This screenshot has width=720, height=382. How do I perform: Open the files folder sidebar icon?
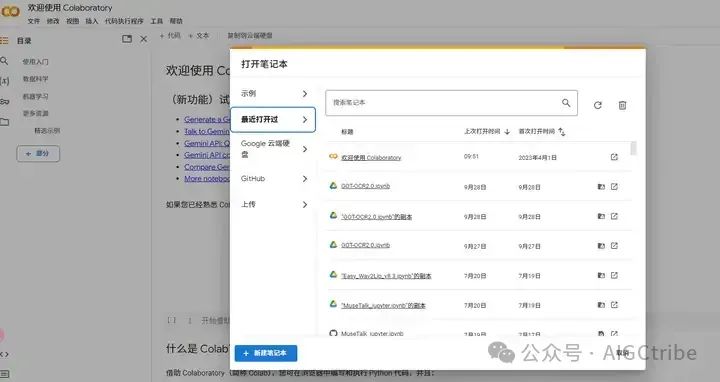(5, 122)
